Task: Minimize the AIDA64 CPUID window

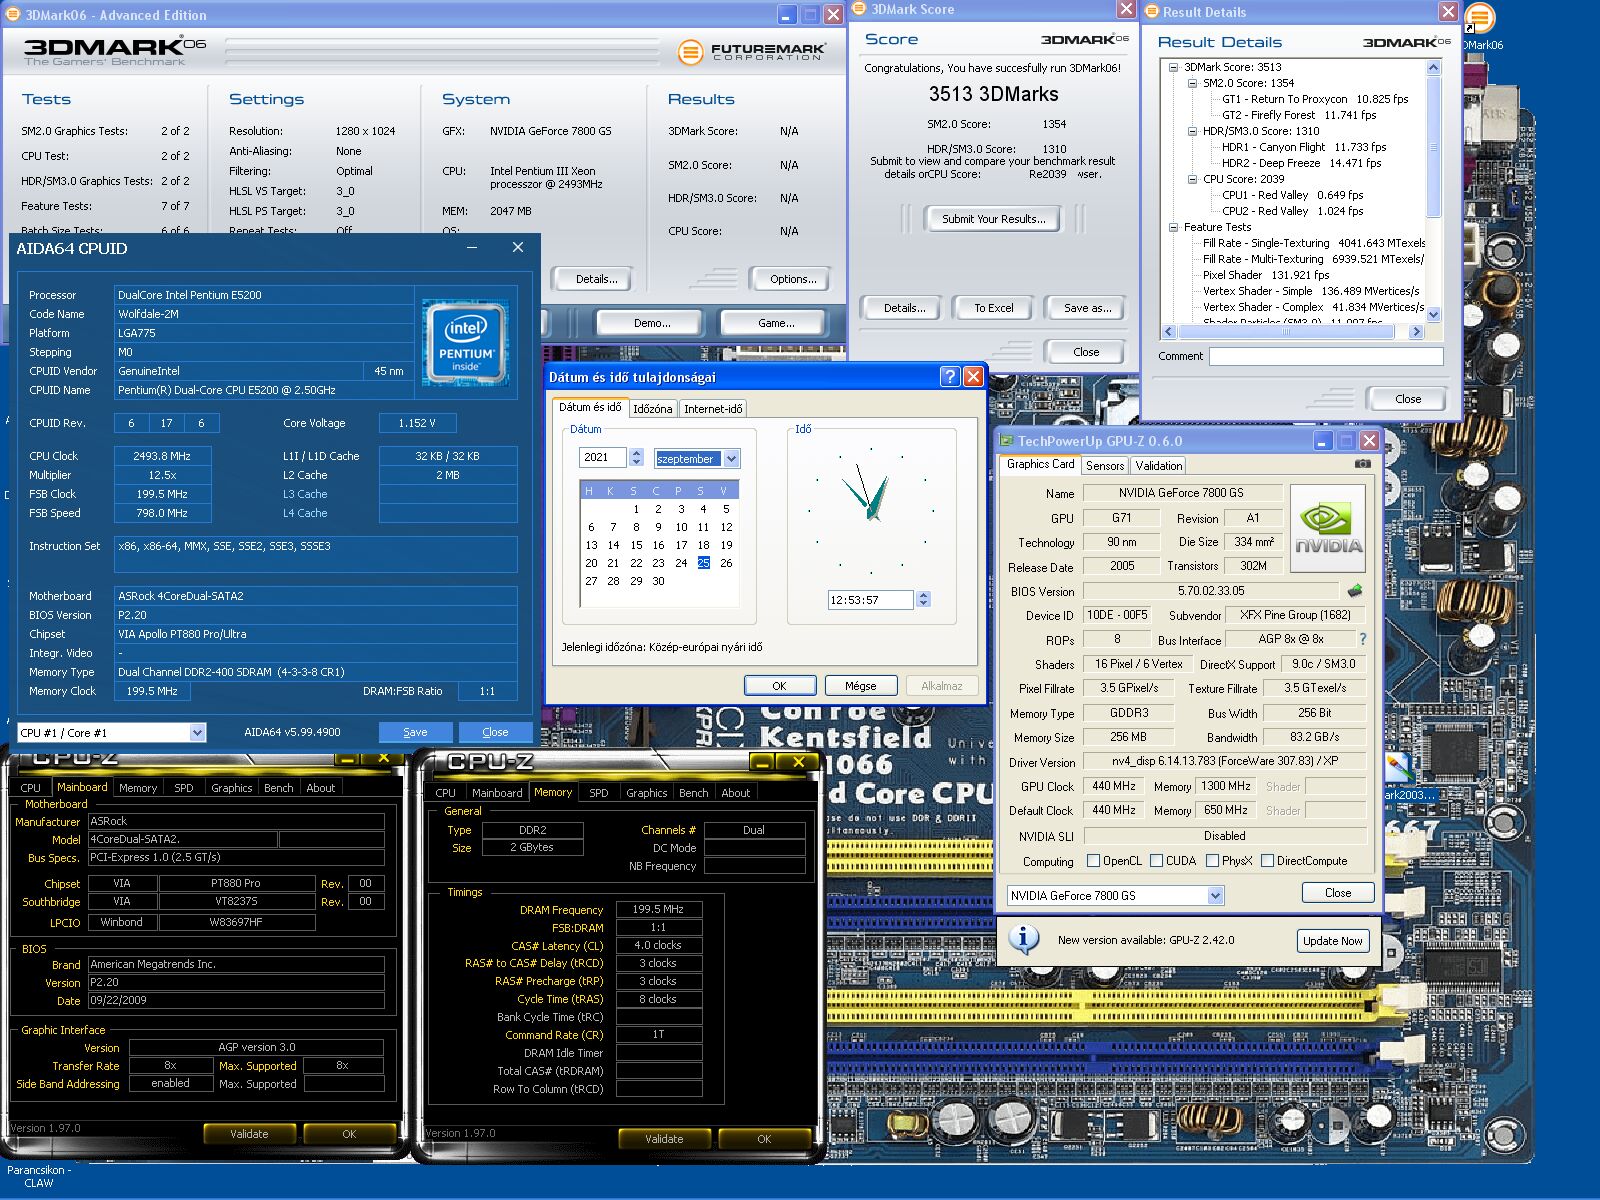Action: coord(471,248)
